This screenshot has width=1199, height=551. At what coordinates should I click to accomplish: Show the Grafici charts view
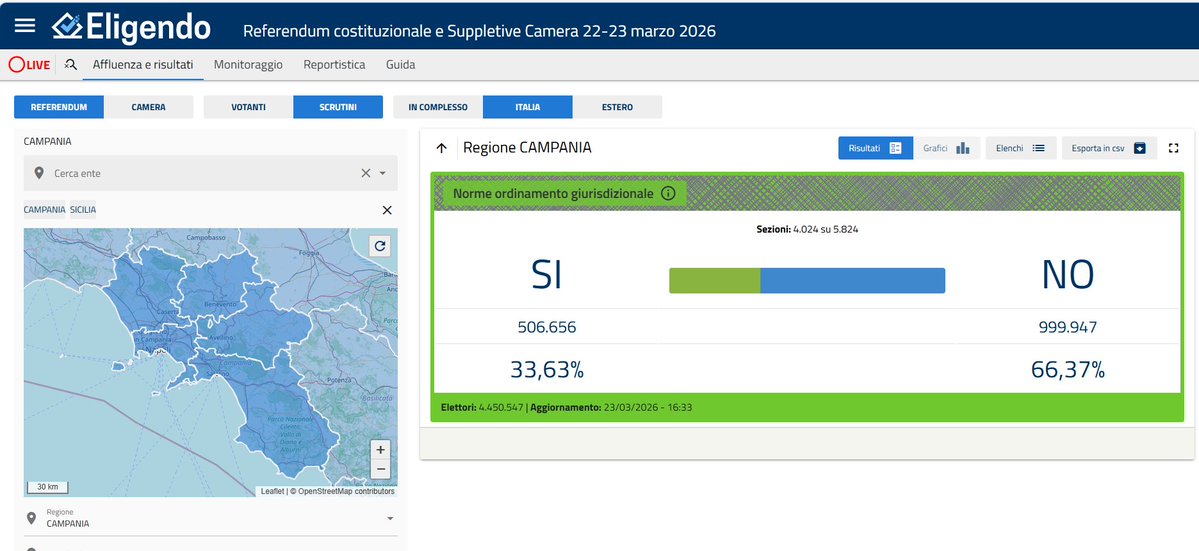tap(947, 148)
